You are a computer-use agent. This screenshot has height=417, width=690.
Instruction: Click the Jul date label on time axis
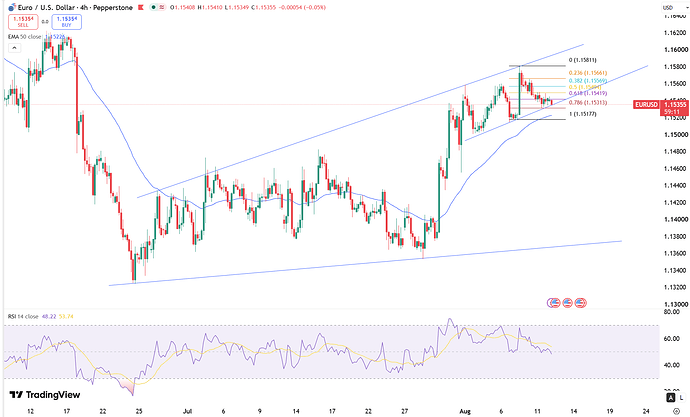coord(187,411)
